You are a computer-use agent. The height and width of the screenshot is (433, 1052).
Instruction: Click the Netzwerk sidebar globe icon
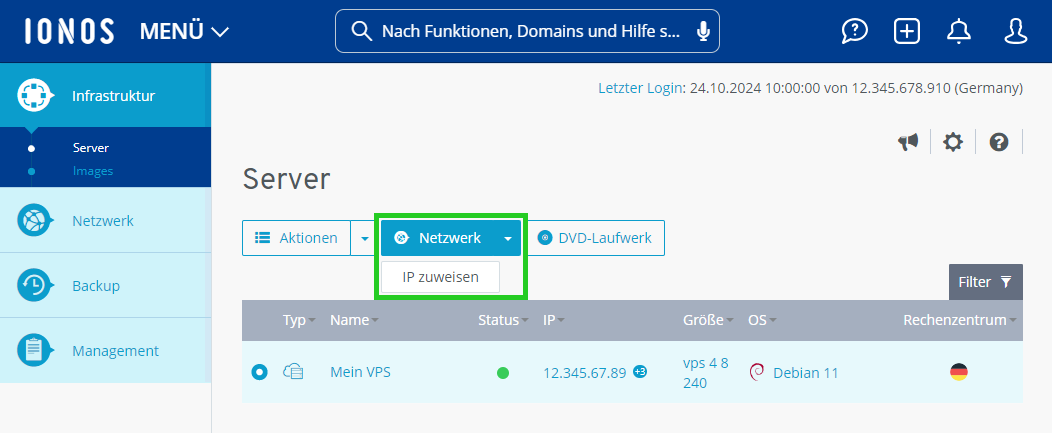pyautogui.click(x=34, y=220)
